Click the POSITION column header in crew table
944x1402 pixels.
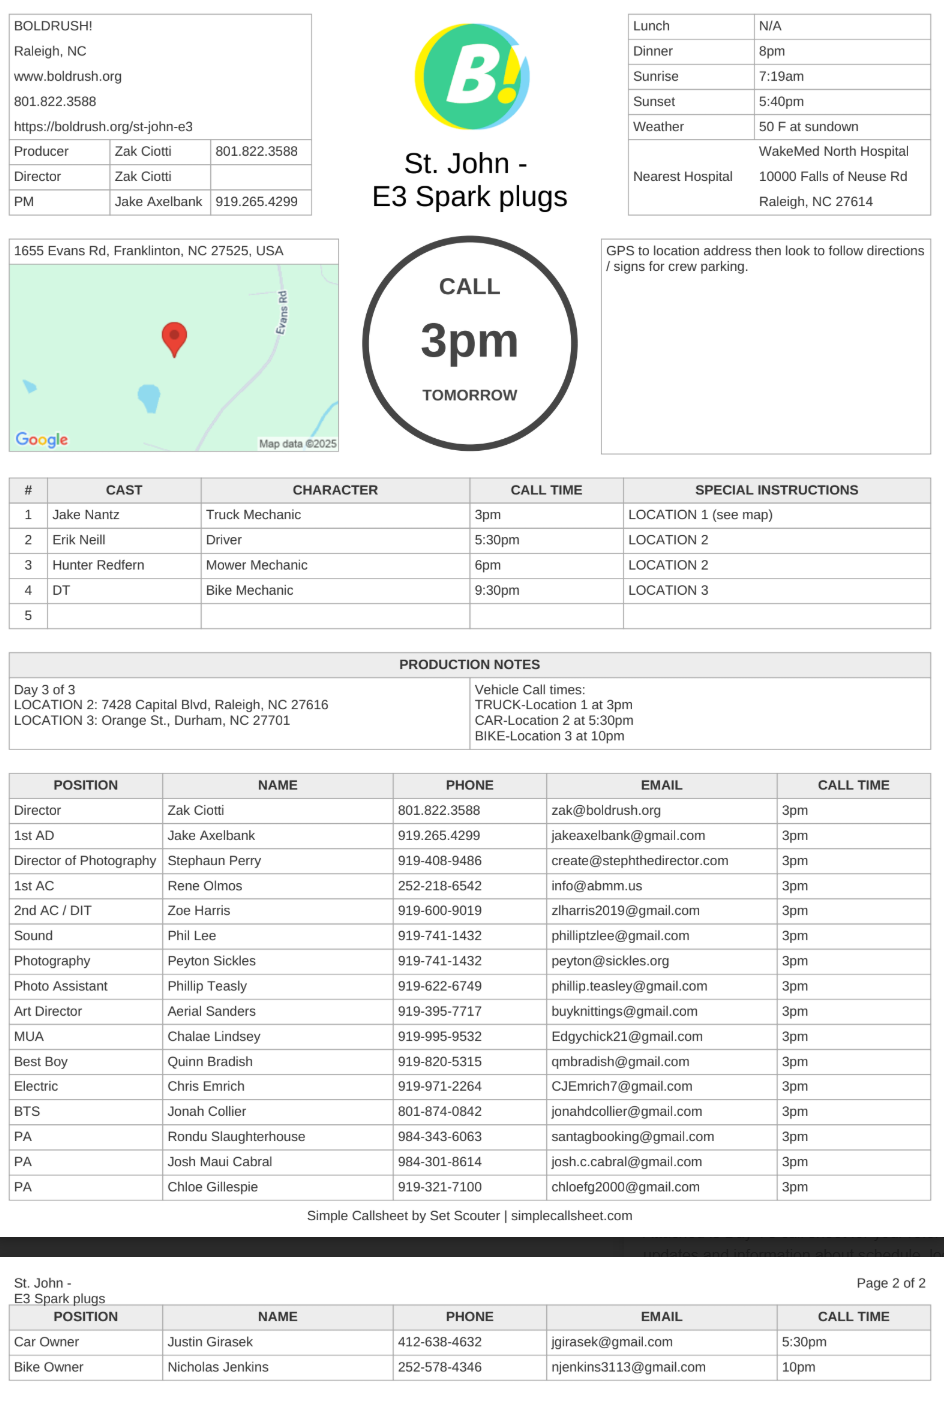(86, 786)
